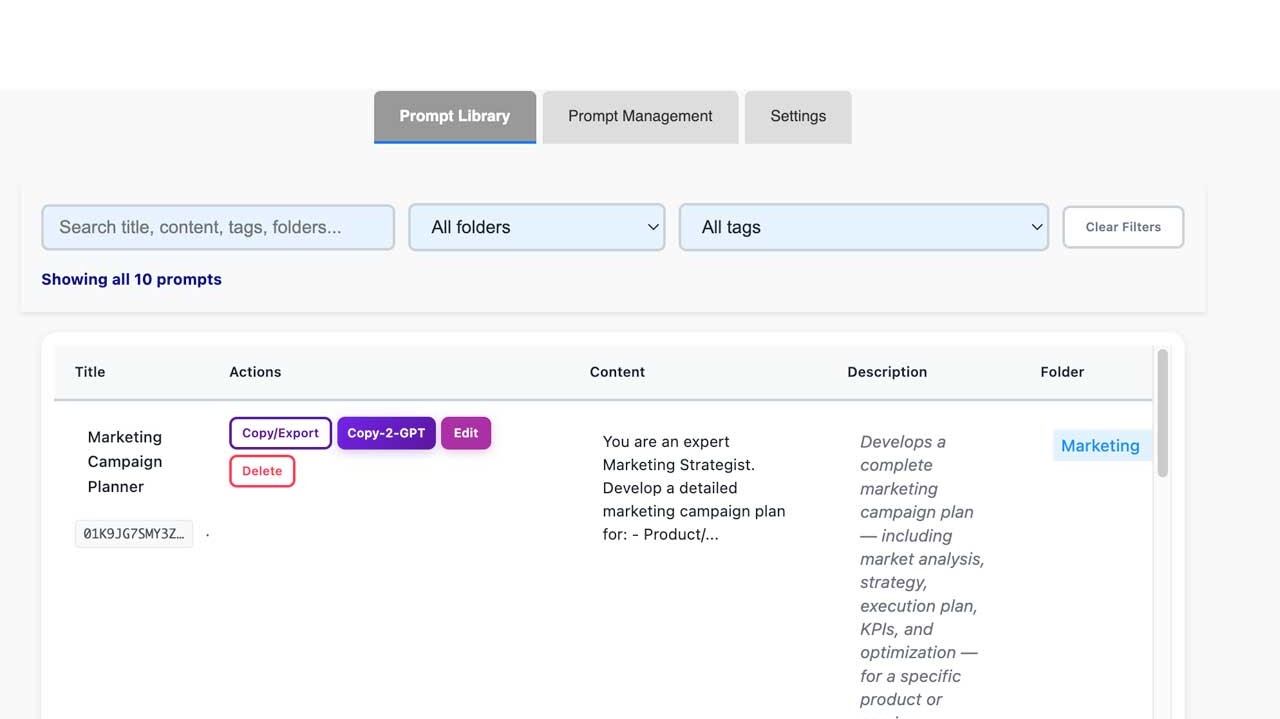
Task: Click the Content column header
Action: coord(617,372)
